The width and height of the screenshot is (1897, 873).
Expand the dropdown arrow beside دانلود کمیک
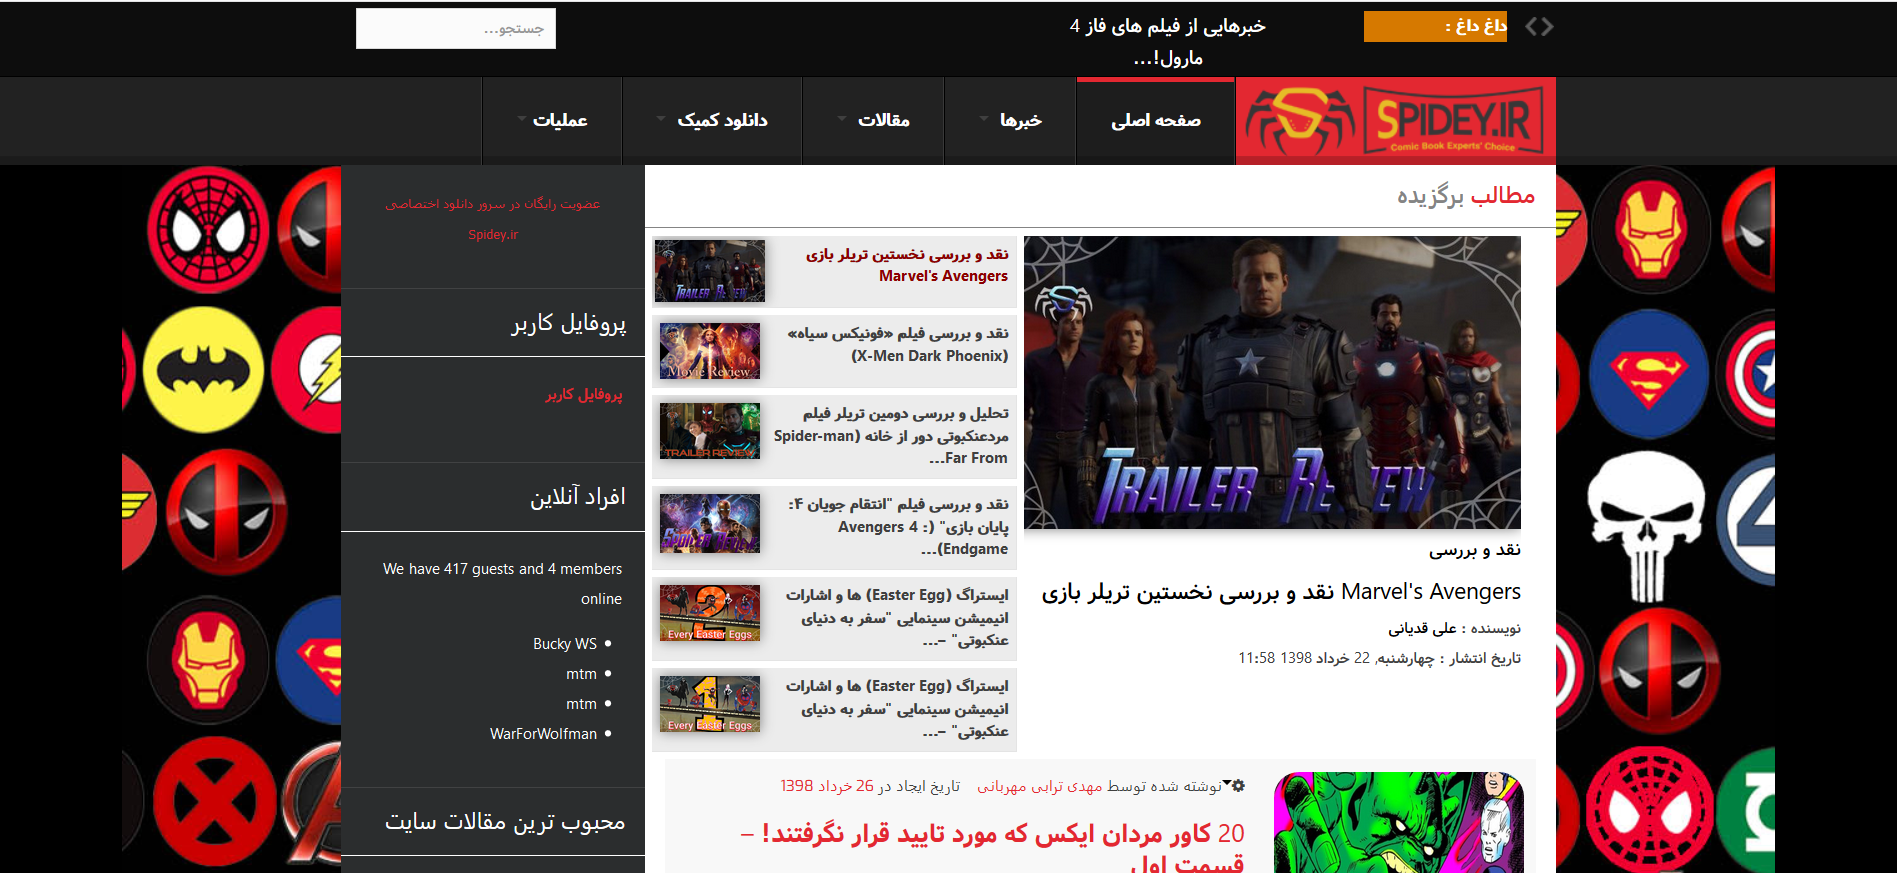pyautogui.click(x=661, y=119)
